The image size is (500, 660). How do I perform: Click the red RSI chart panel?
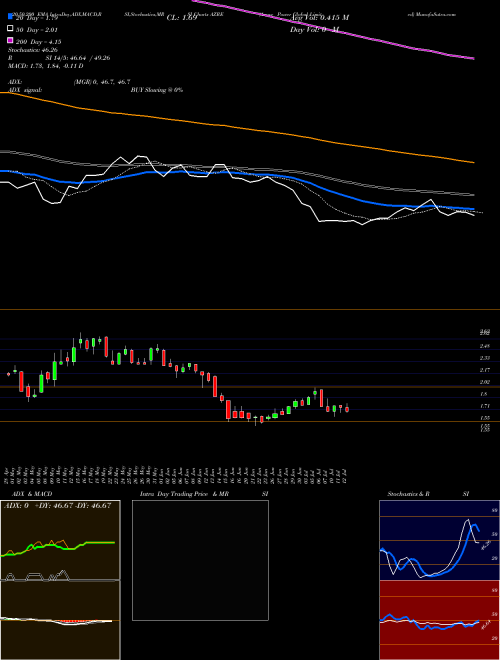click(439, 620)
